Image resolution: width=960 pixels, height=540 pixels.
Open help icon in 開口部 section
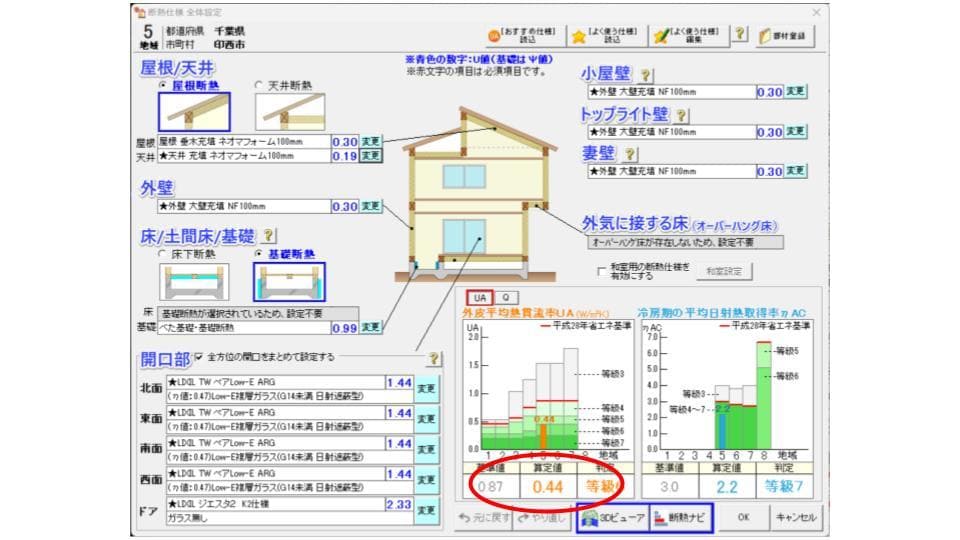click(433, 359)
